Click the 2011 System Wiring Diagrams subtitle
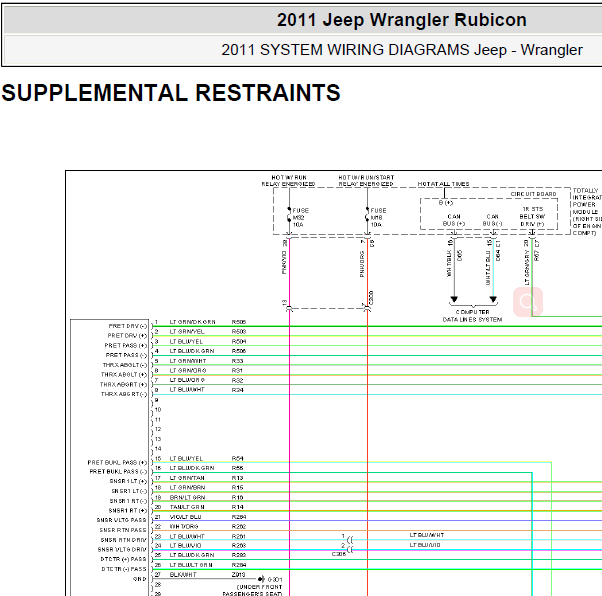 [402, 50]
